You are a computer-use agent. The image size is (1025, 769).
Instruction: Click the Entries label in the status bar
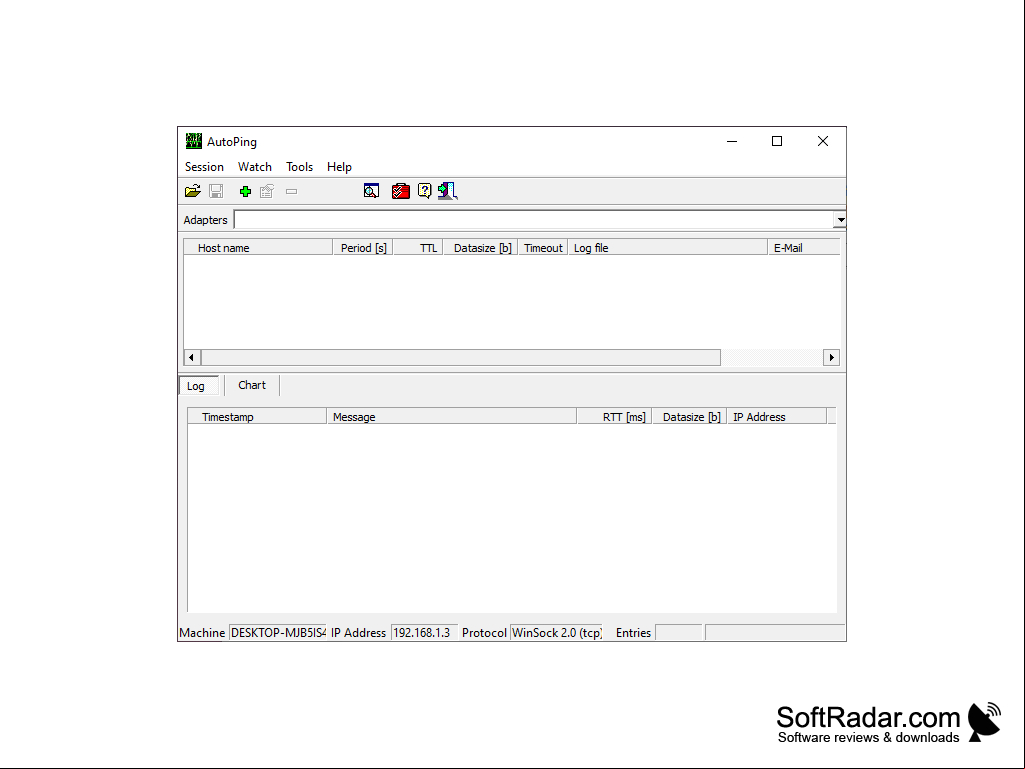(633, 632)
